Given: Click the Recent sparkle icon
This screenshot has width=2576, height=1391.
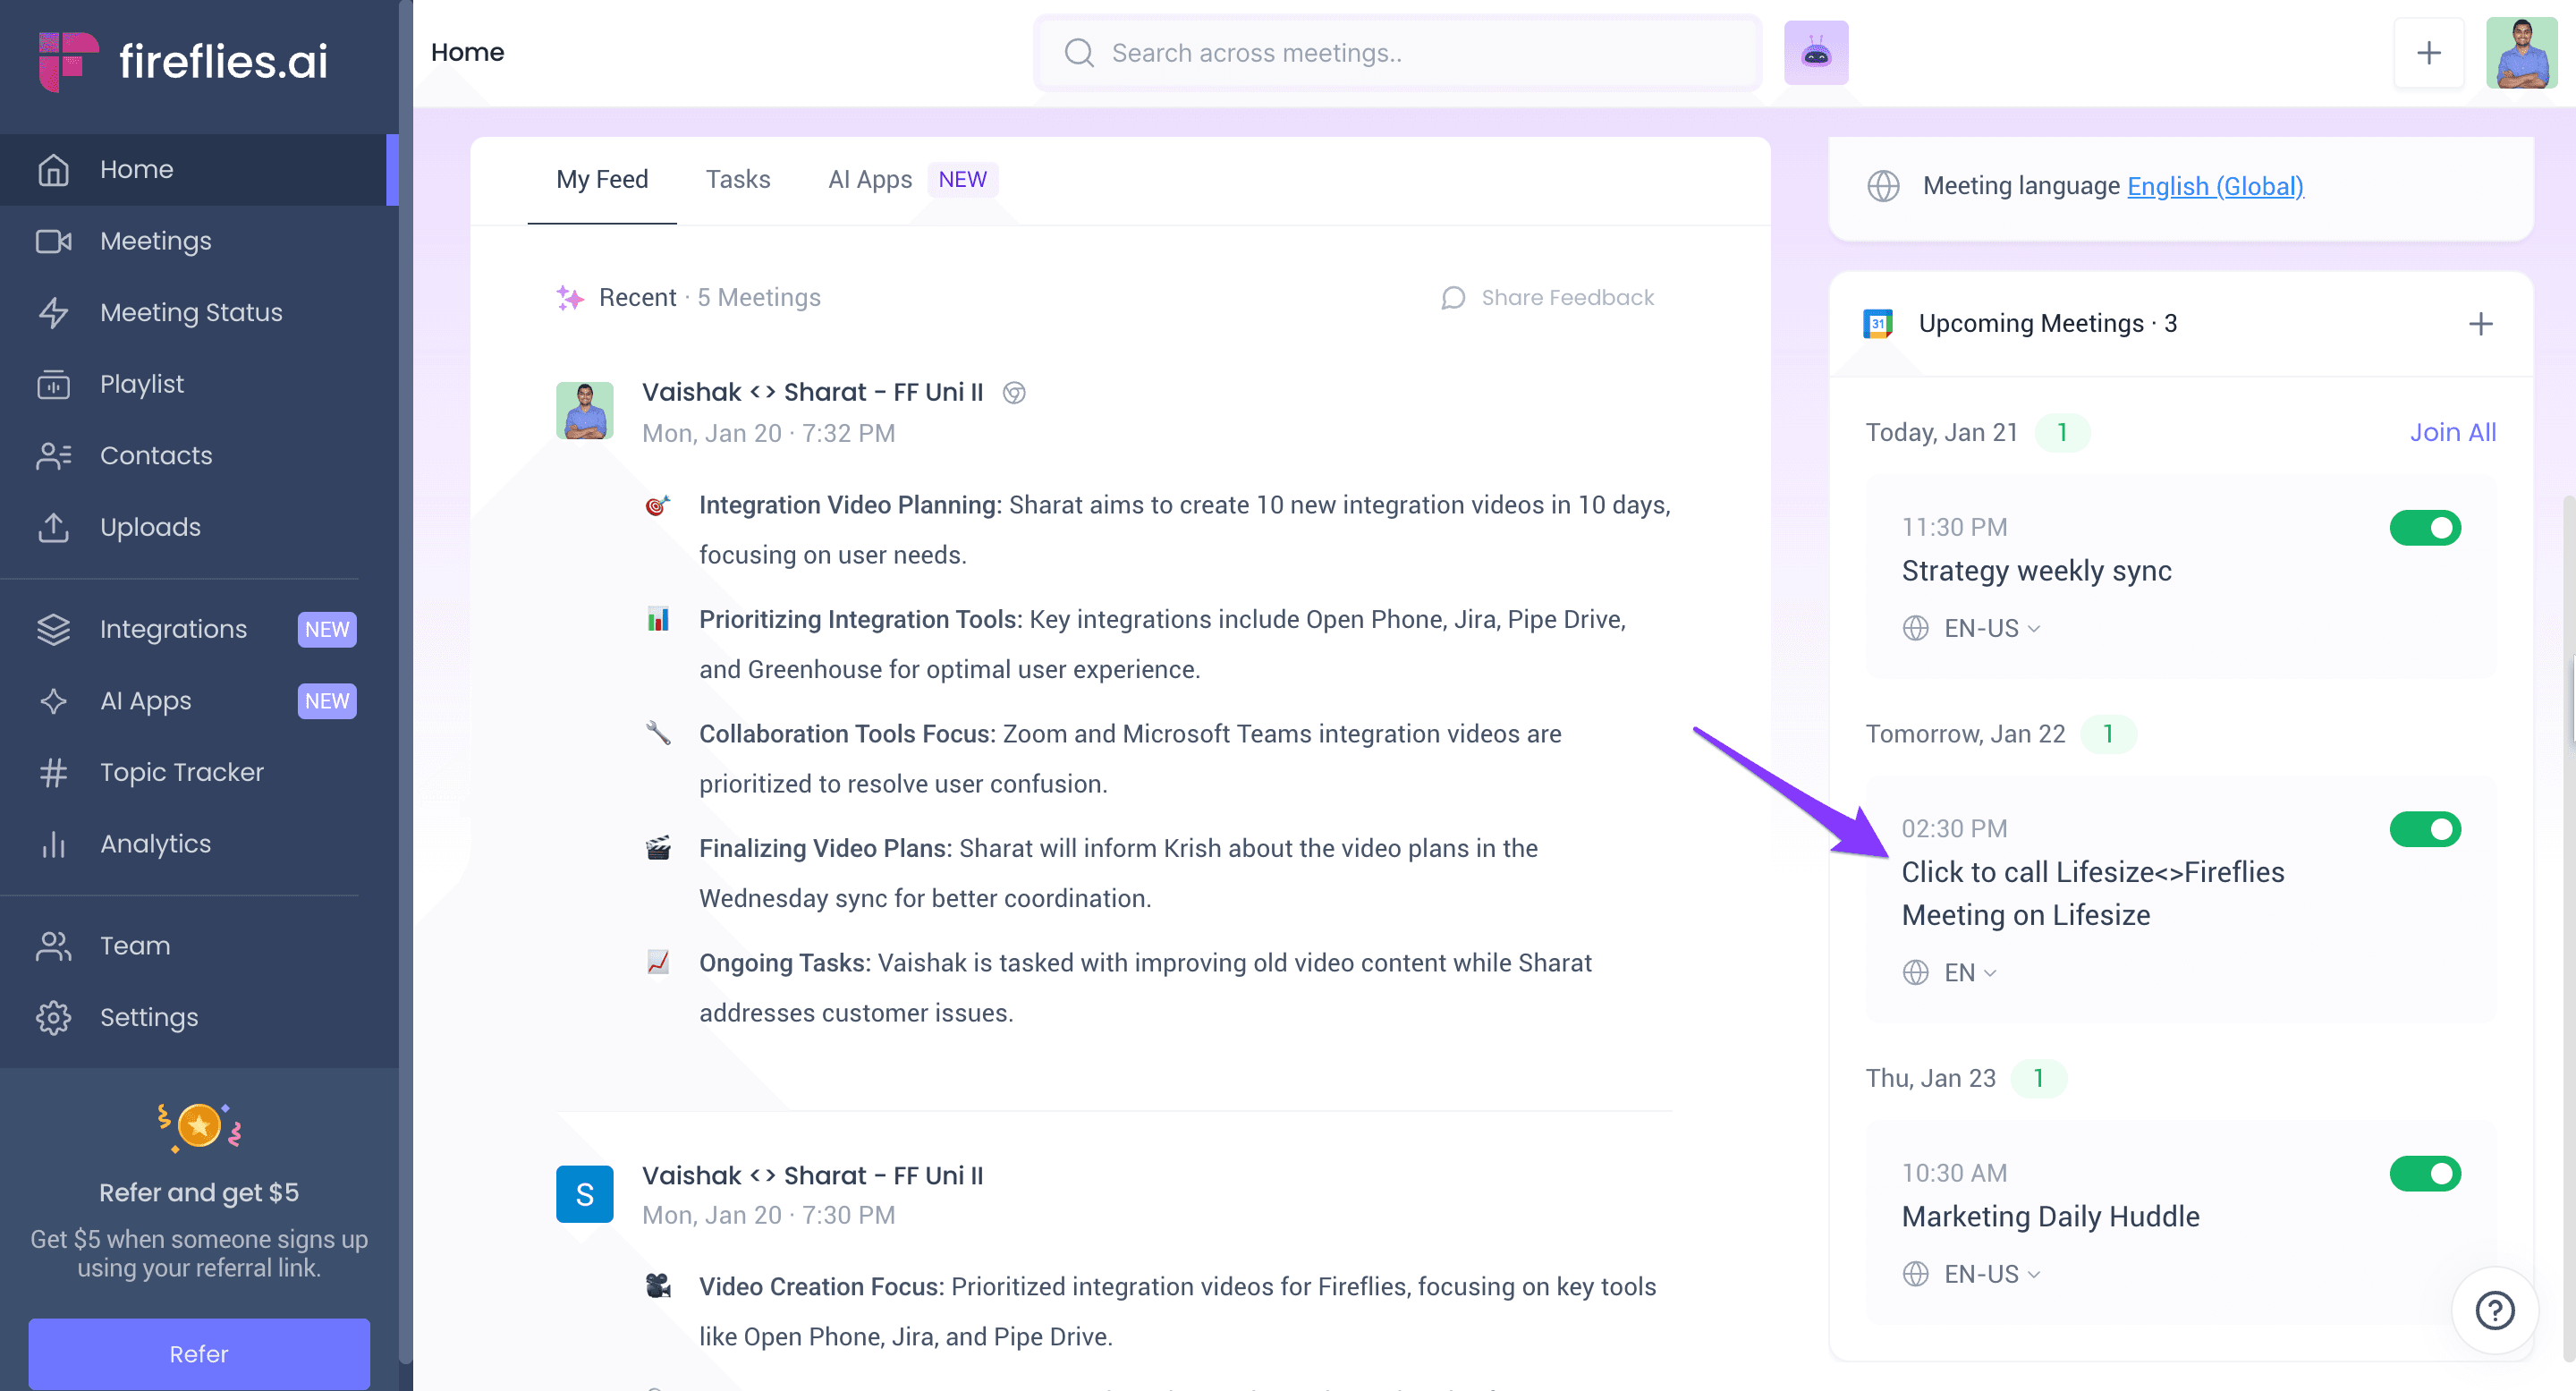Looking at the screenshot, I should (570, 298).
